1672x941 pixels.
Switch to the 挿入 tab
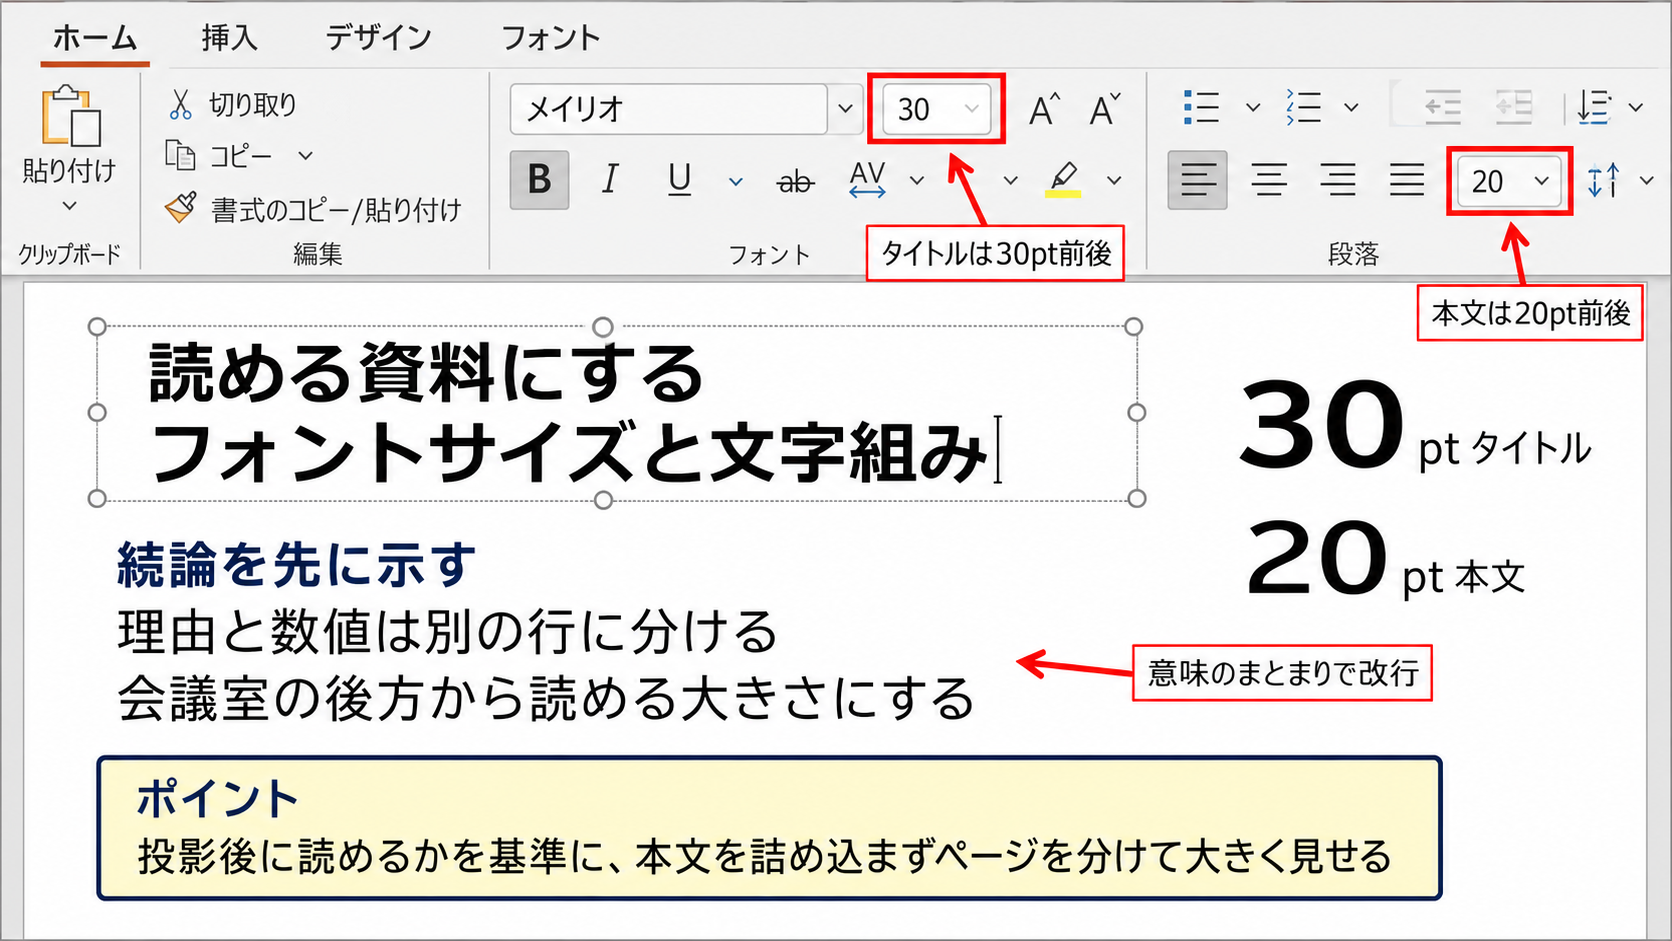pos(230,38)
